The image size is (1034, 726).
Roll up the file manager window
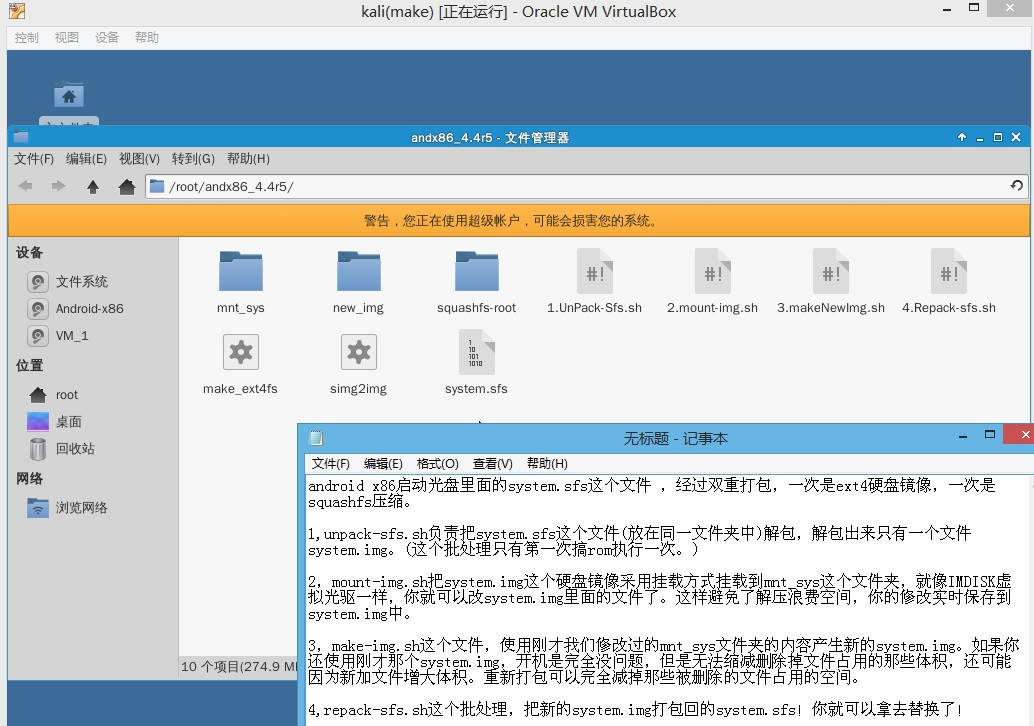point(961,137)
